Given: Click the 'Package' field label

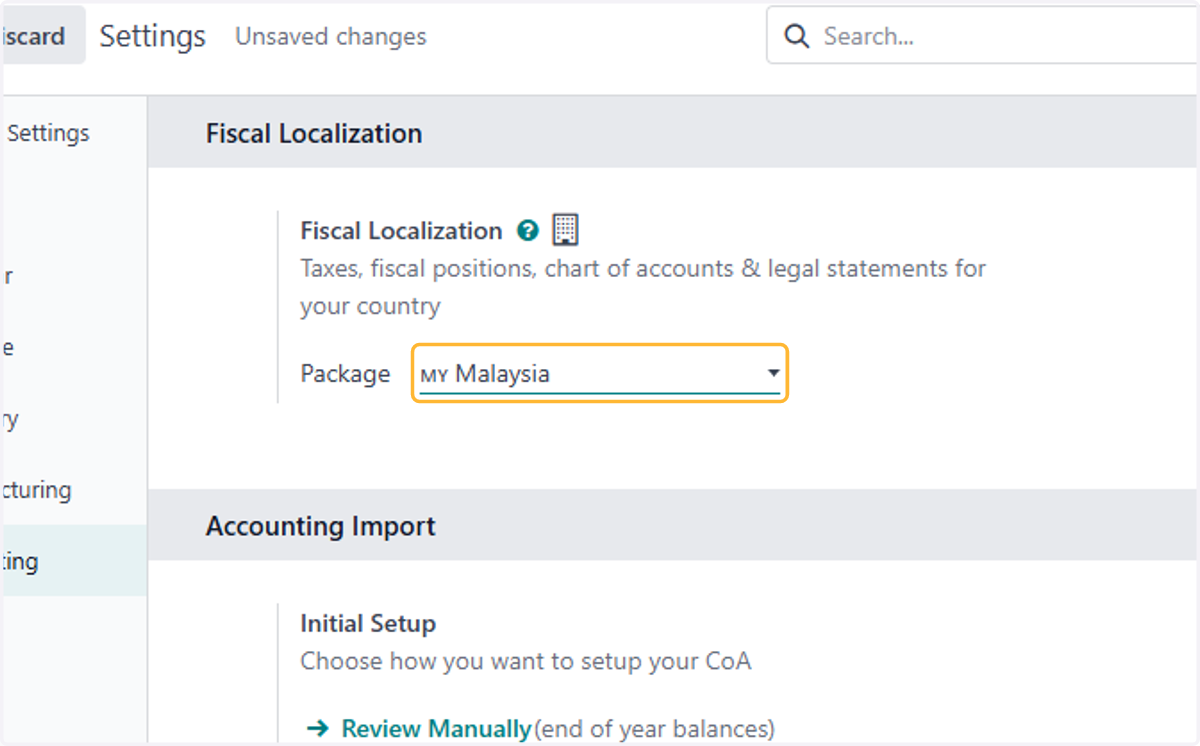Looking at the screenshot, I should 345,374.
